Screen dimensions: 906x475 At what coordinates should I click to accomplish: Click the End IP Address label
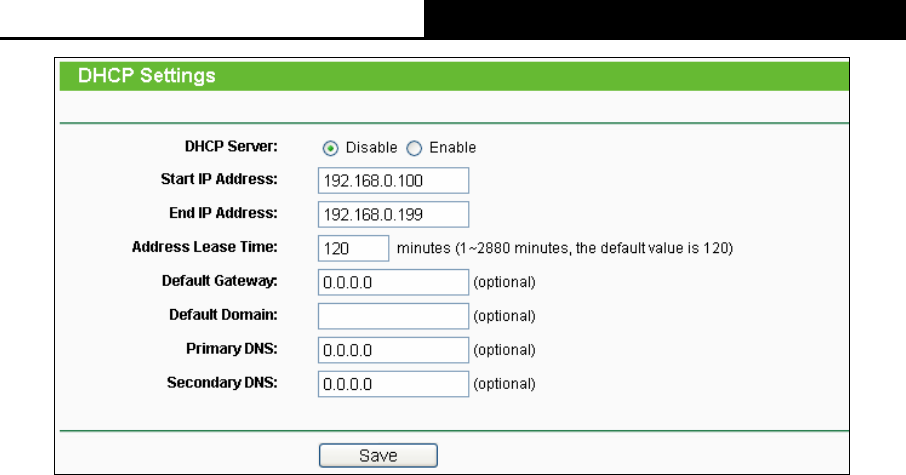[223, 213]
